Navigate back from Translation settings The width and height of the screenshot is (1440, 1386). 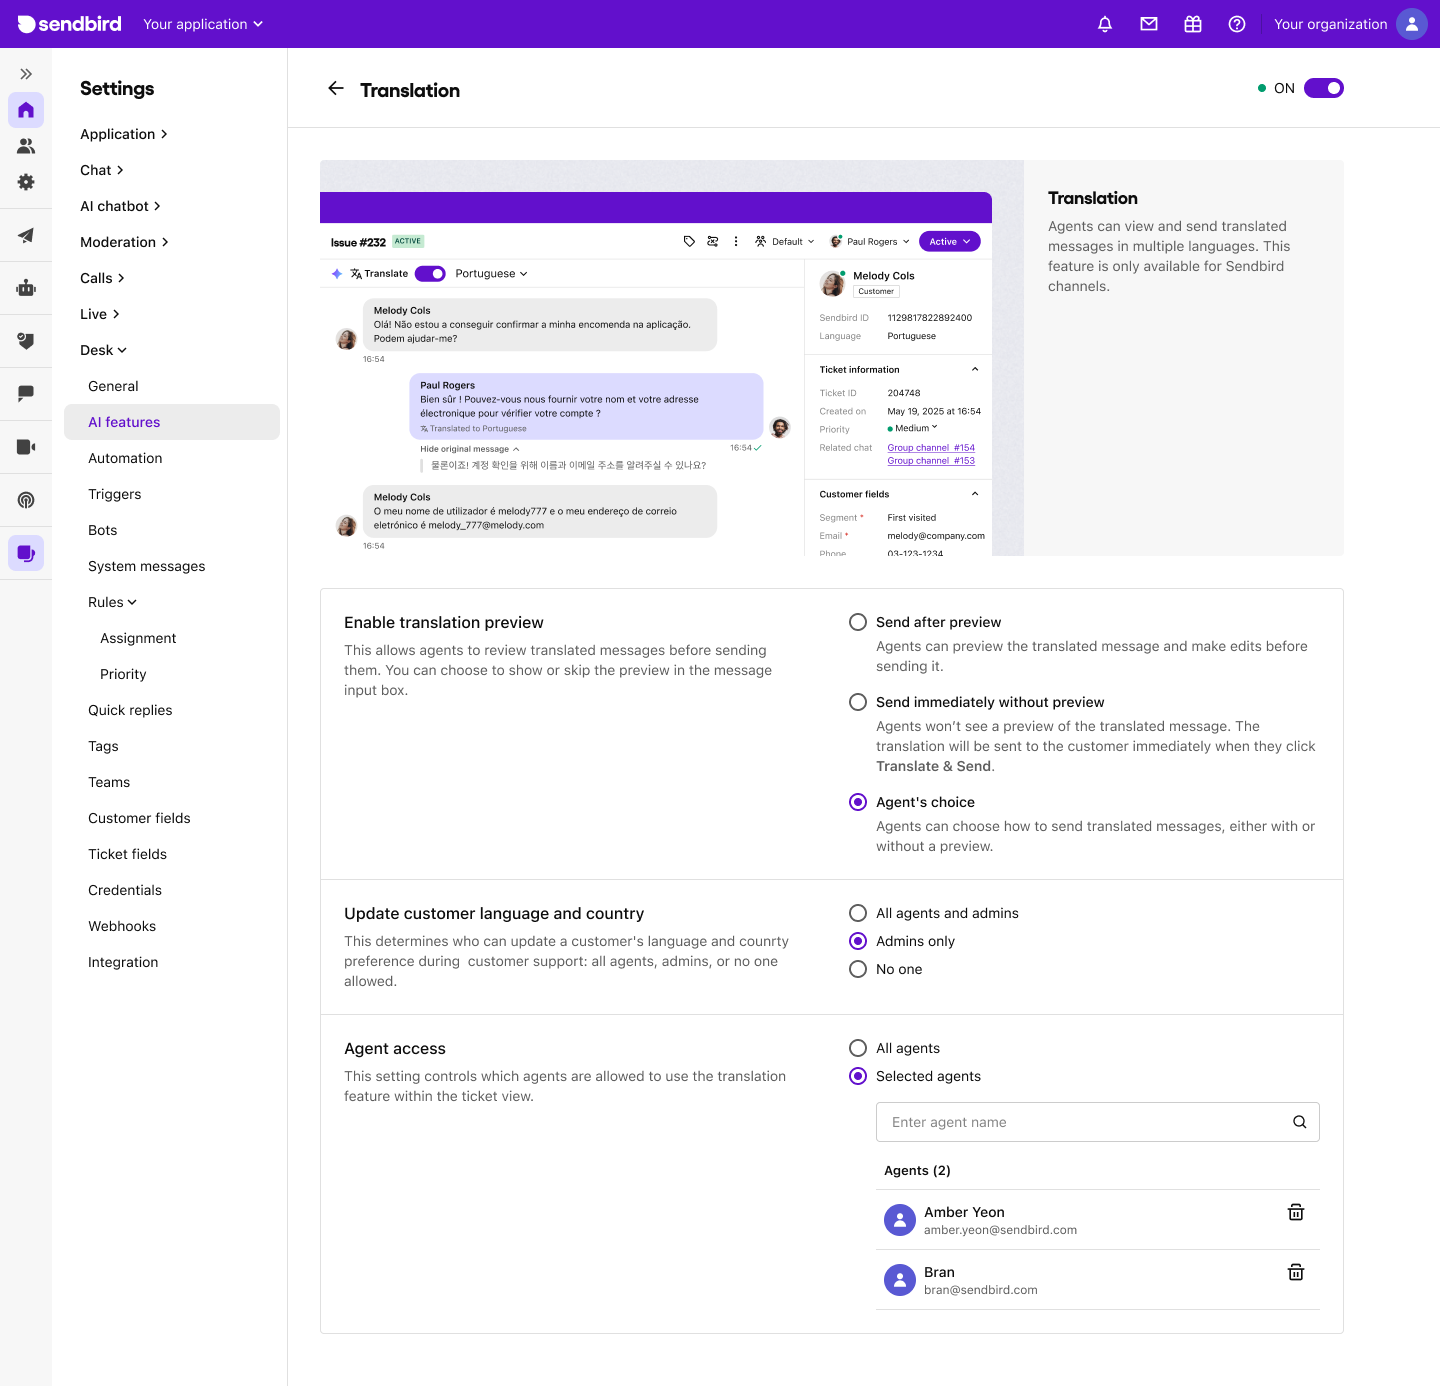pyautogui.click(x=336, y=88)
